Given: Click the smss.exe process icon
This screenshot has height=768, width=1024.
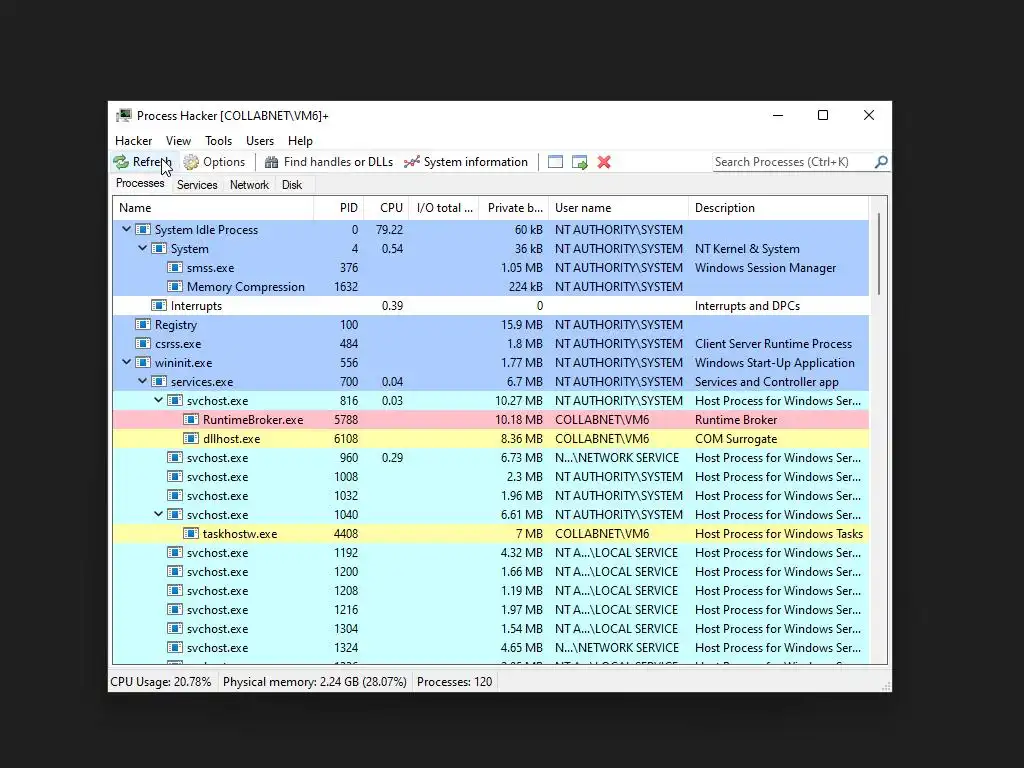Looking at the screenshot, I should pyautogui.click(x=174, y=268).
